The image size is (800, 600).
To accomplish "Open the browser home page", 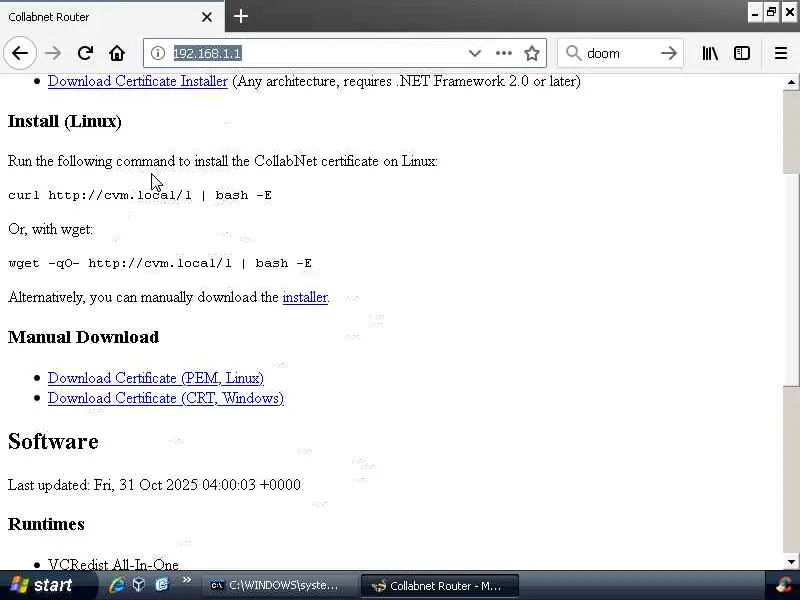I will click(x=117, y=53).
